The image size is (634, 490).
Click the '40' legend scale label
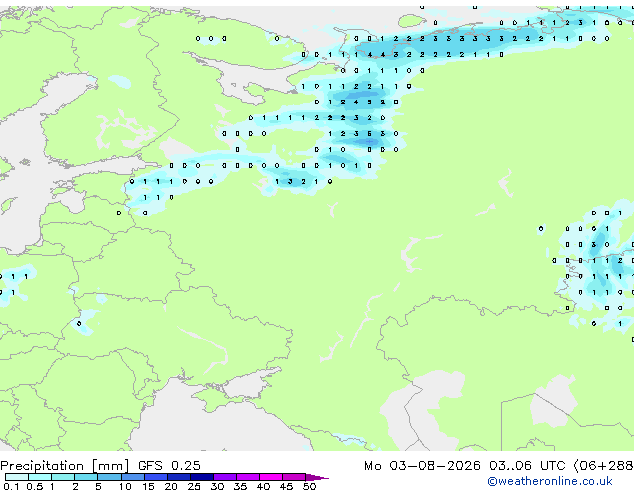[x=264, y=486]
